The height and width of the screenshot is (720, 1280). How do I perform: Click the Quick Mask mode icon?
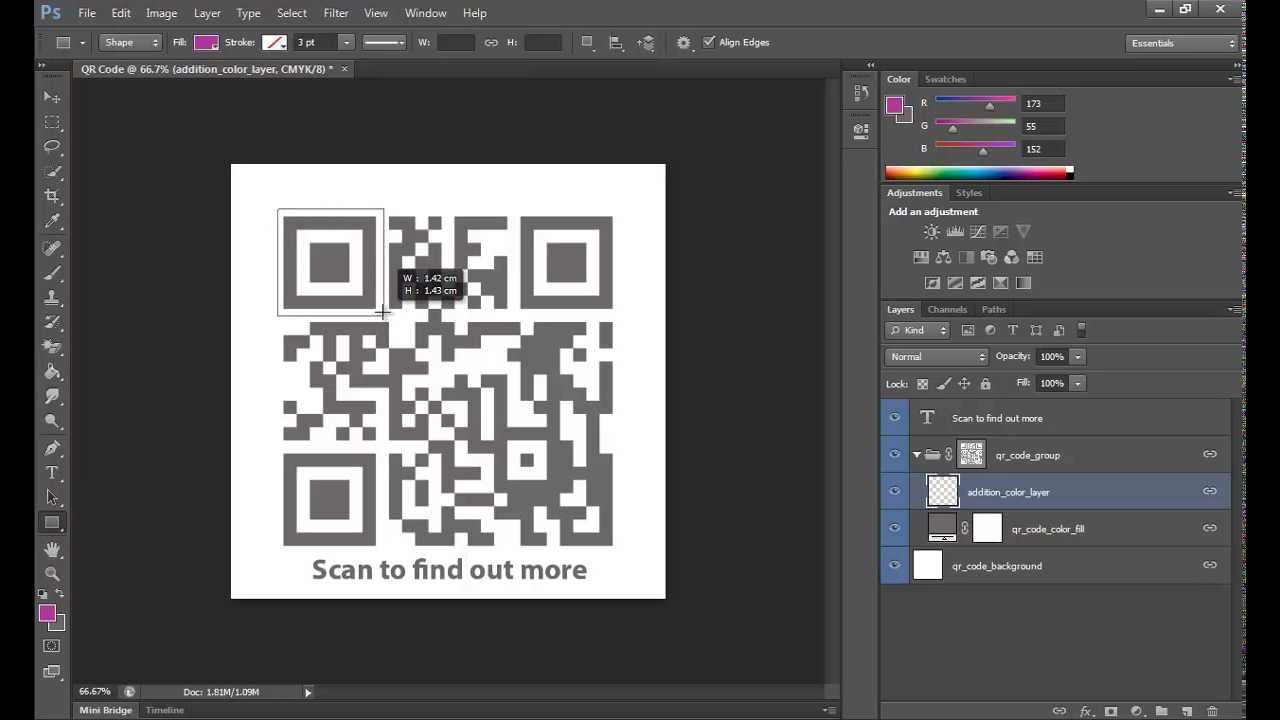coord(52,646)
